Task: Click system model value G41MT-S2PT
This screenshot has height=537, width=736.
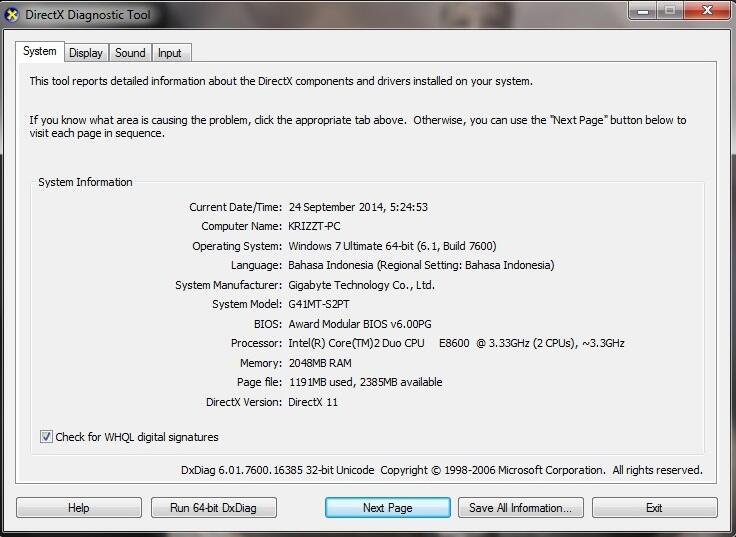Action: tap(319, 304)
